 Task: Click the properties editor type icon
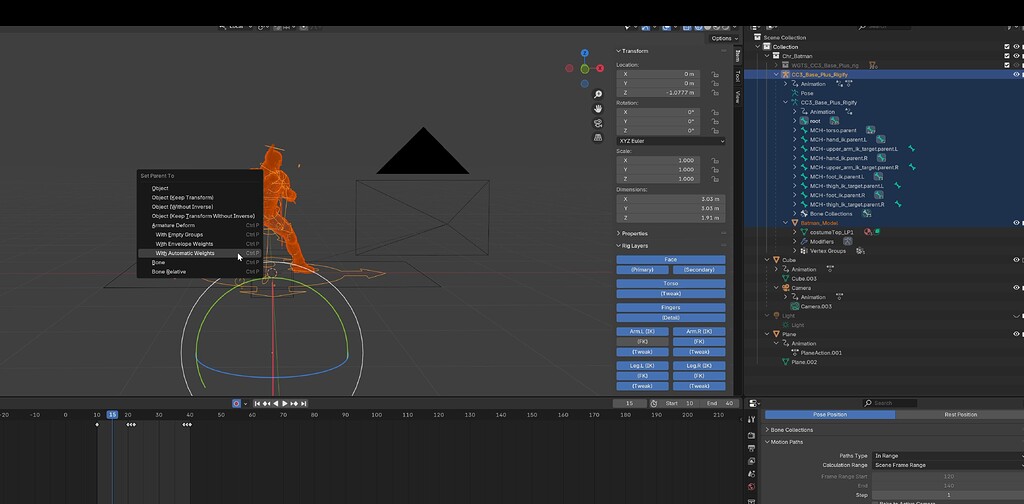pyautogui.click(x=753, y=403)
